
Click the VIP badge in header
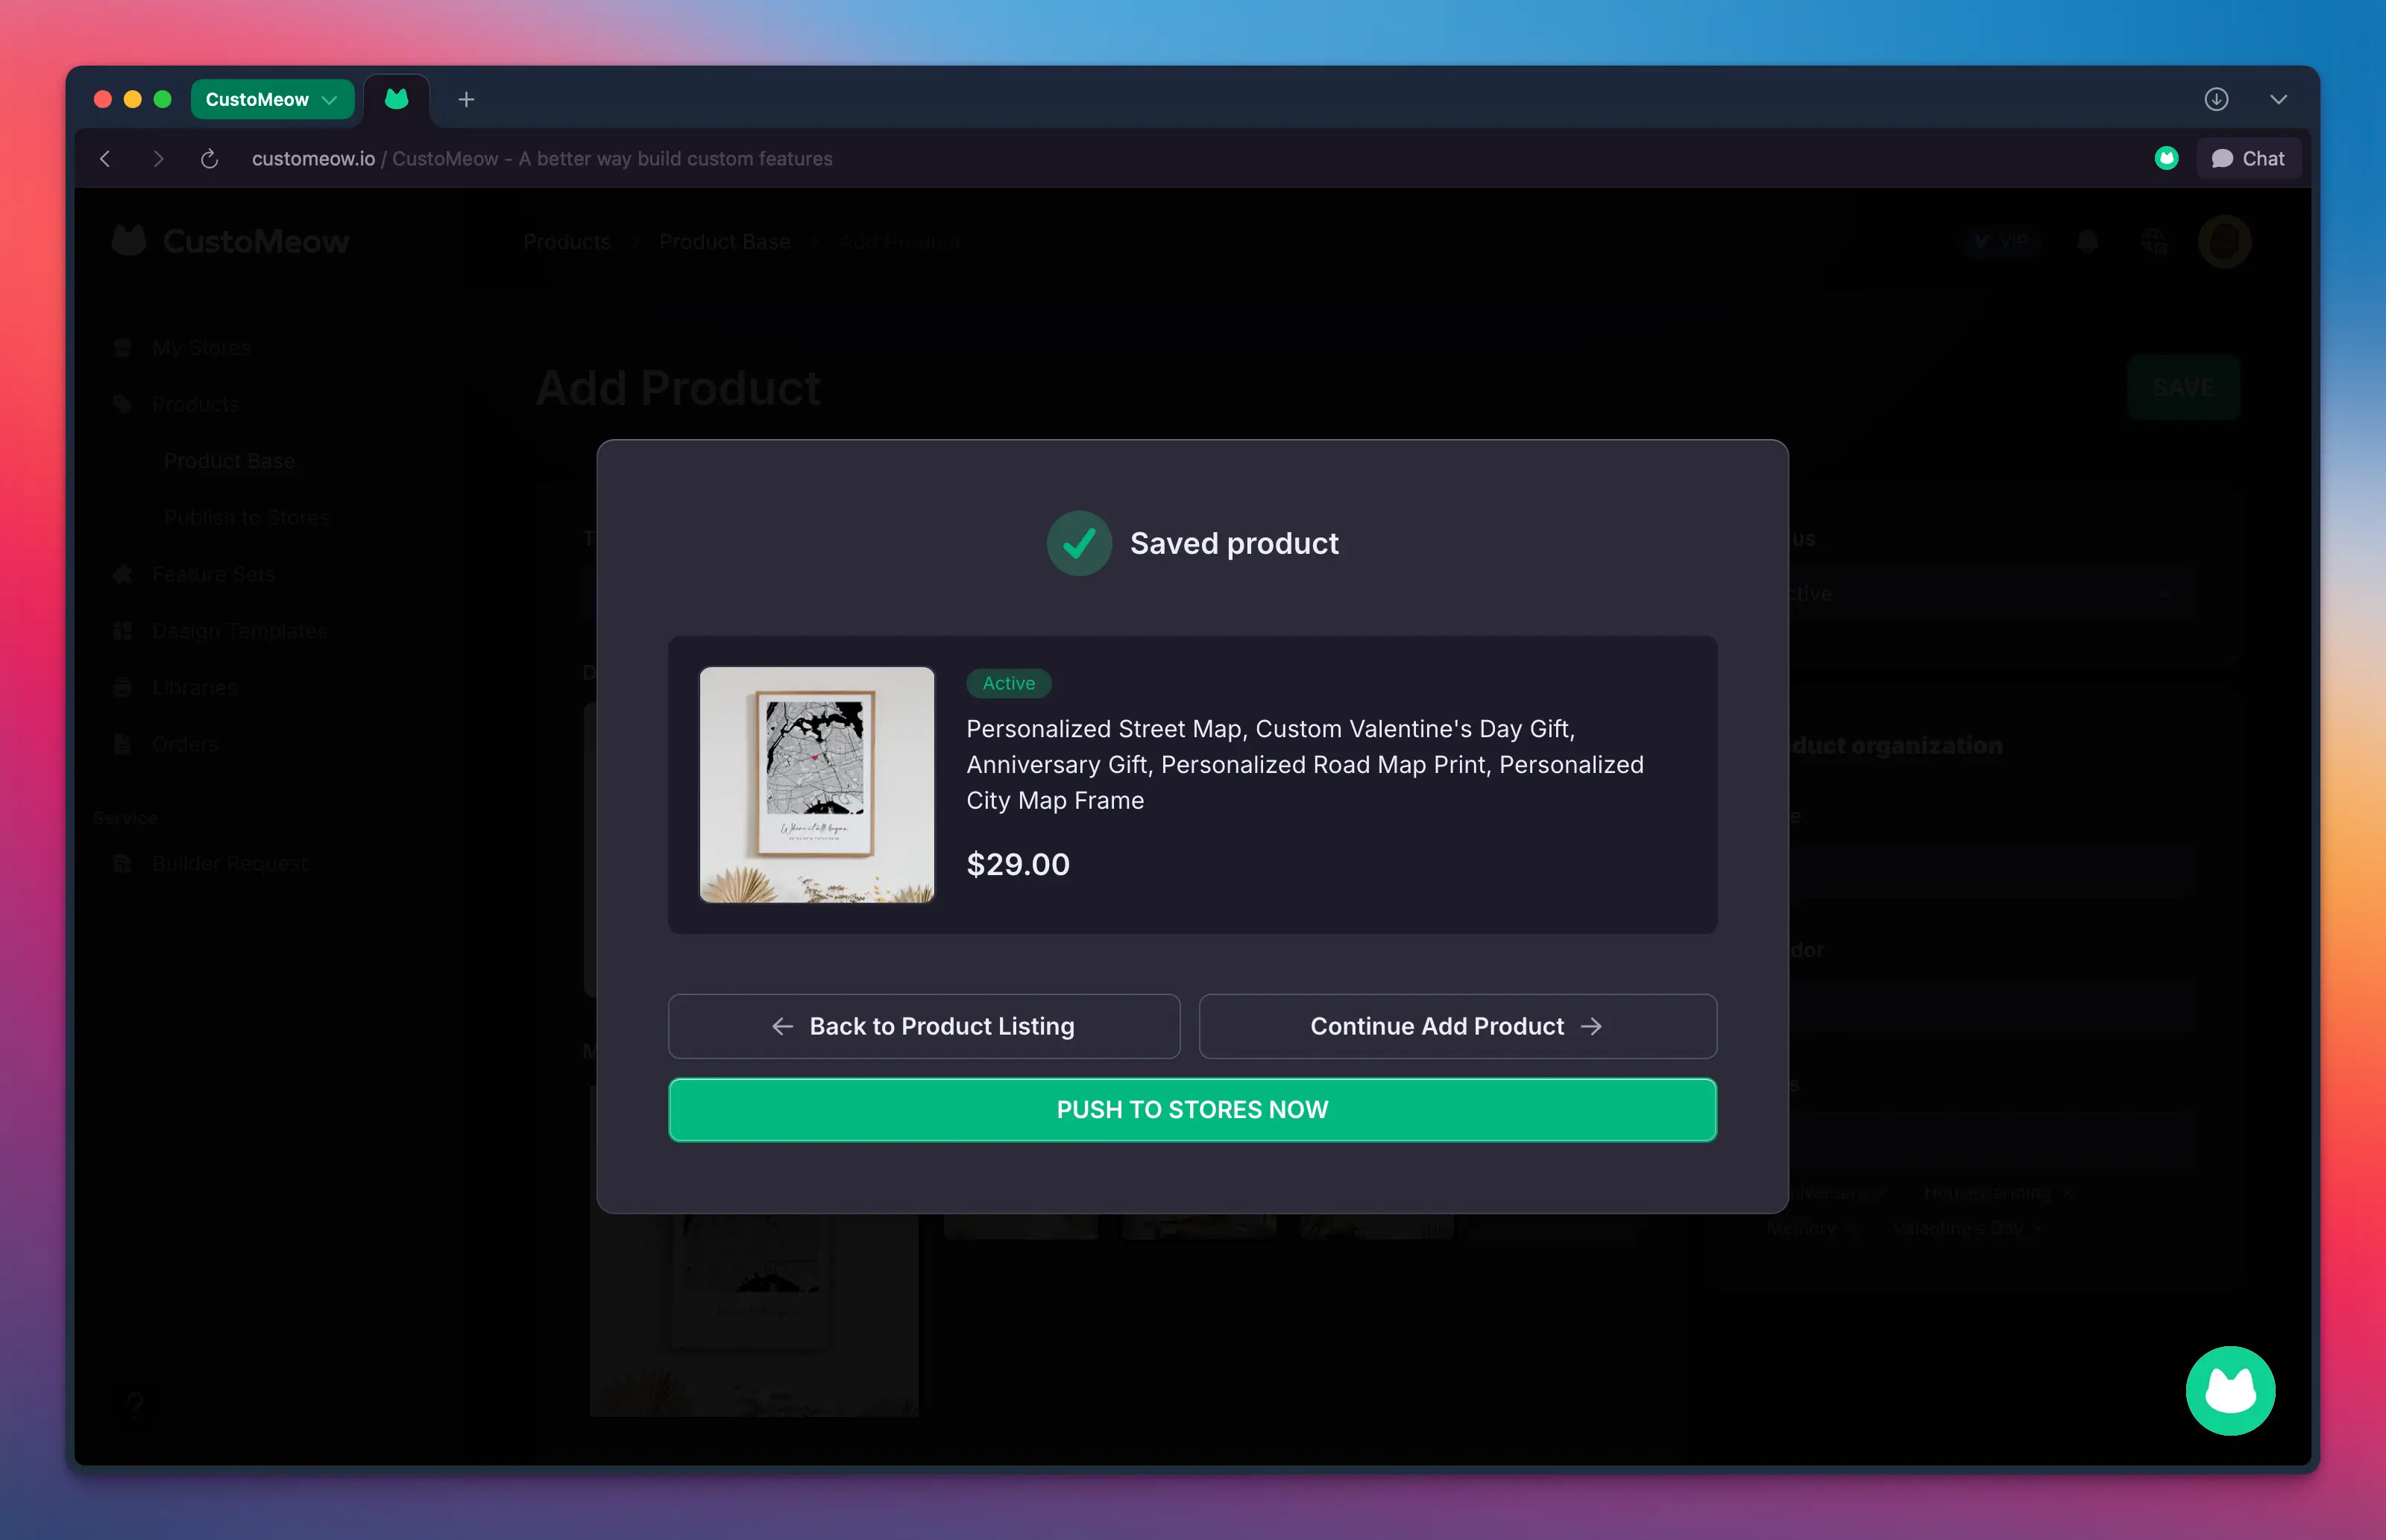[2001, 242]
